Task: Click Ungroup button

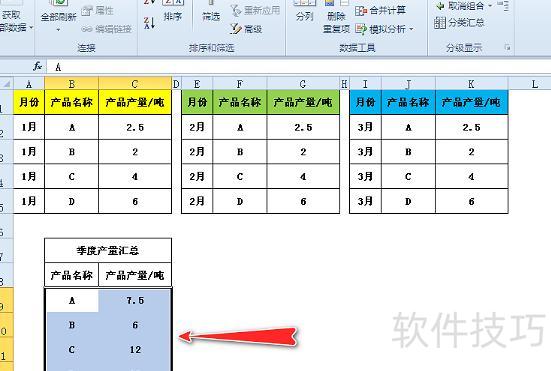Action: [460, 6]
